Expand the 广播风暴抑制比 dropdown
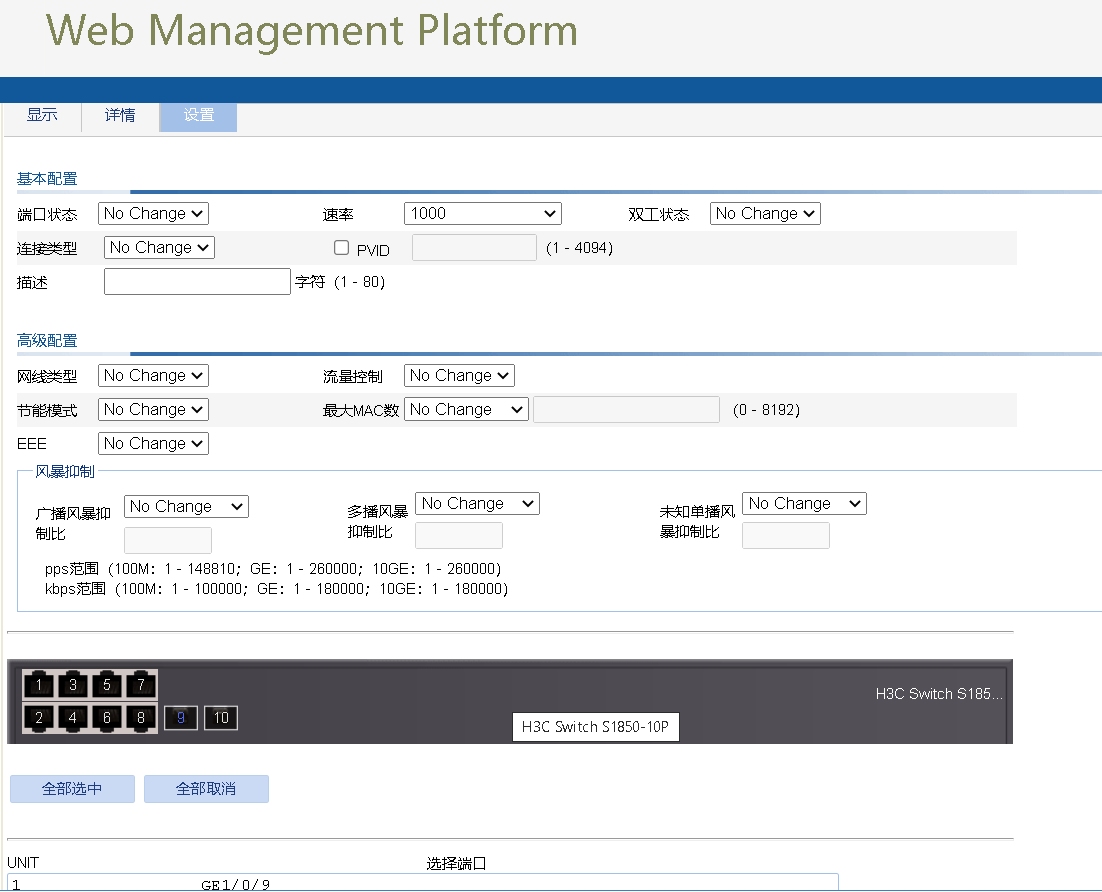Viewport: 1102px width, 892px height. tap(186, 507)
